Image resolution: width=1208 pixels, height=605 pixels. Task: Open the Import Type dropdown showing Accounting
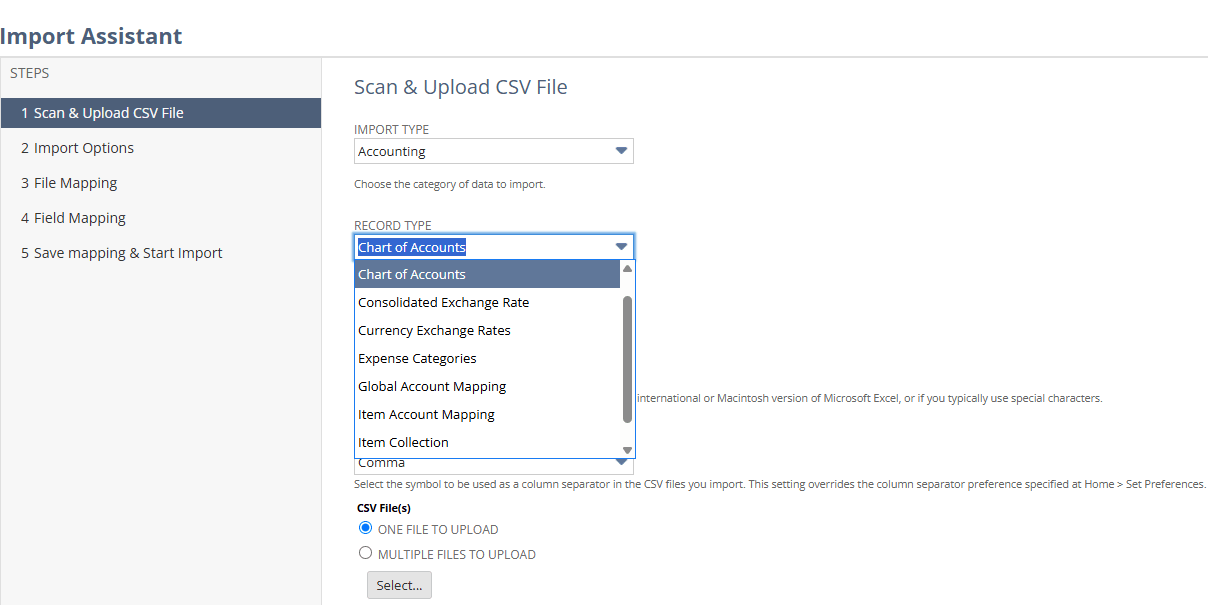[494, 151]
